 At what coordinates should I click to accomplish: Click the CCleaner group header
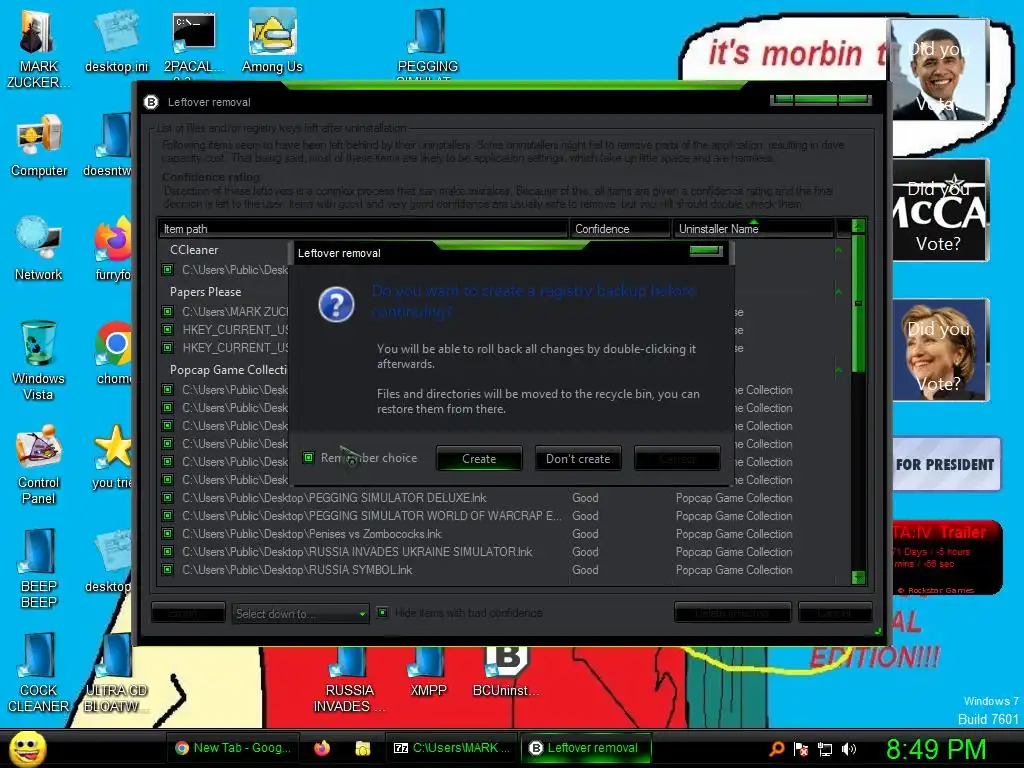point(194,250)
